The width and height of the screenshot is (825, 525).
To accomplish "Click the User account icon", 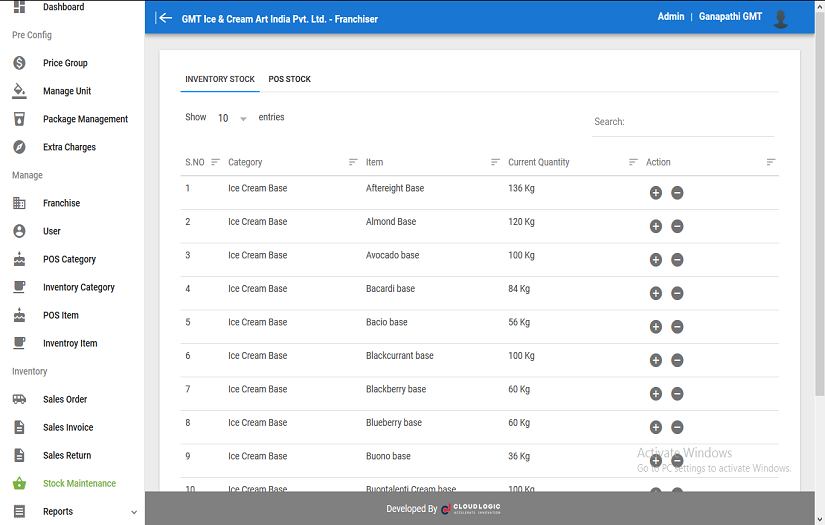I will coord(19,231).
